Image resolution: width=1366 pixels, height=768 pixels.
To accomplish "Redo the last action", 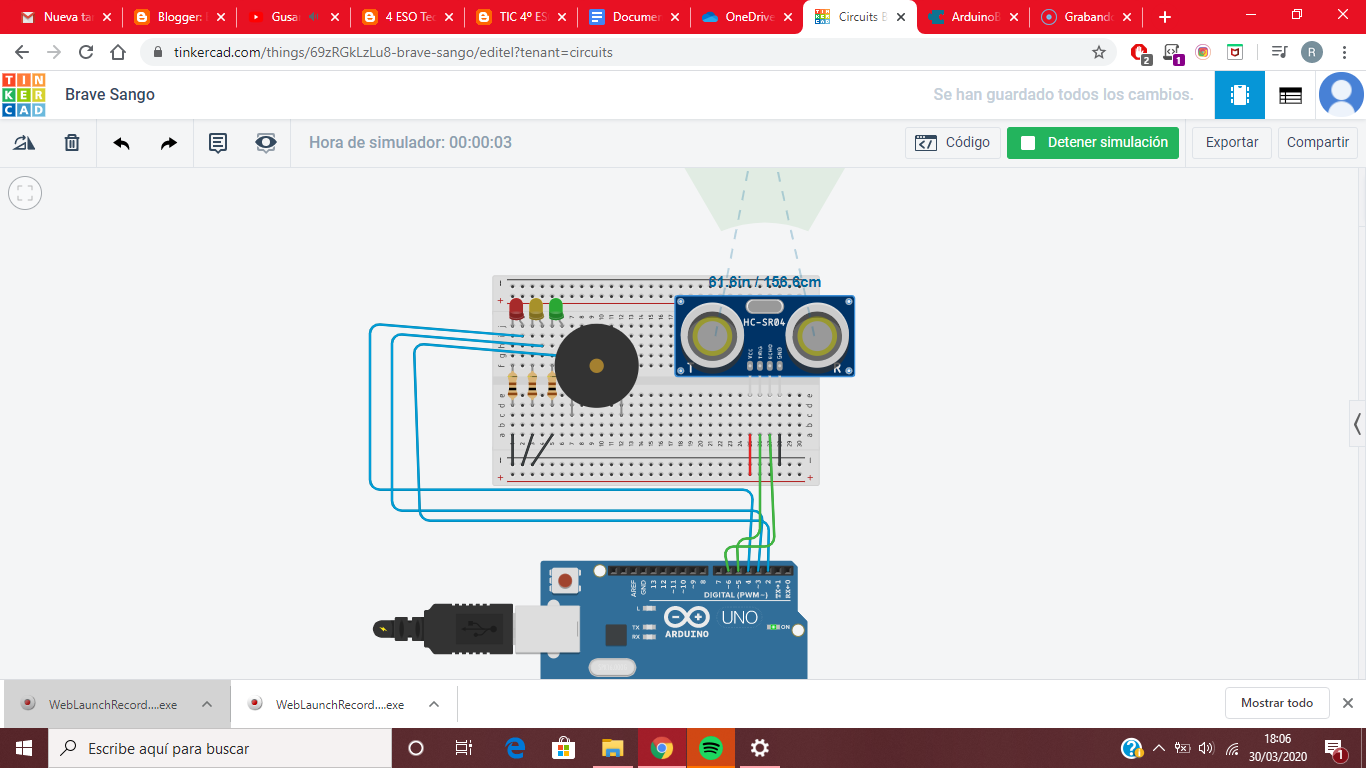I will coord(169,143).
